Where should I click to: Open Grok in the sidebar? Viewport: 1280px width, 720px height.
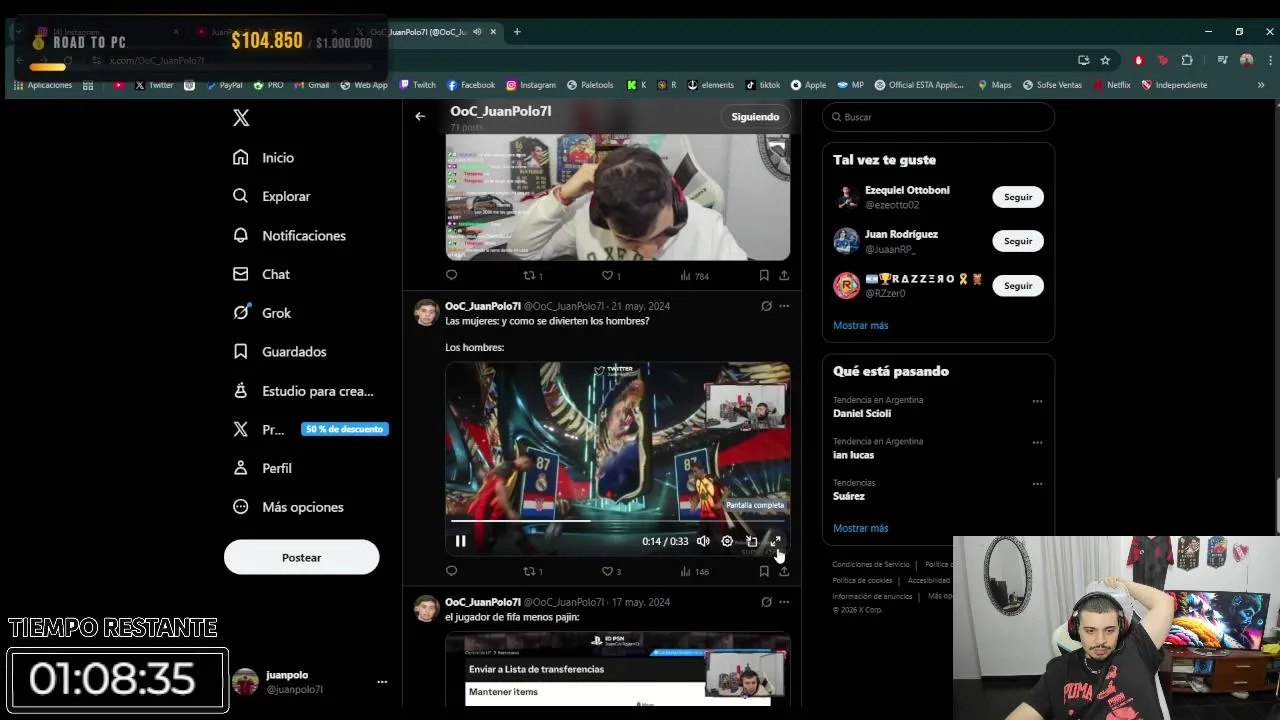click(x=262, y=313)
